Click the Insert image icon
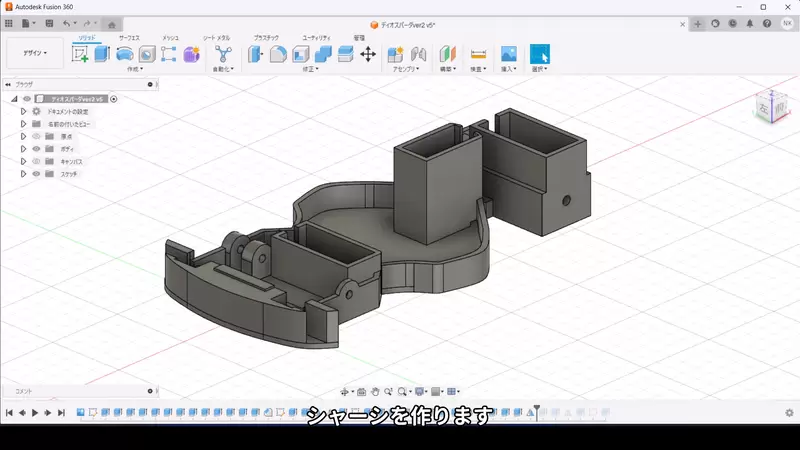This screenshot has width=800, height=450. [x=509, y=54]
